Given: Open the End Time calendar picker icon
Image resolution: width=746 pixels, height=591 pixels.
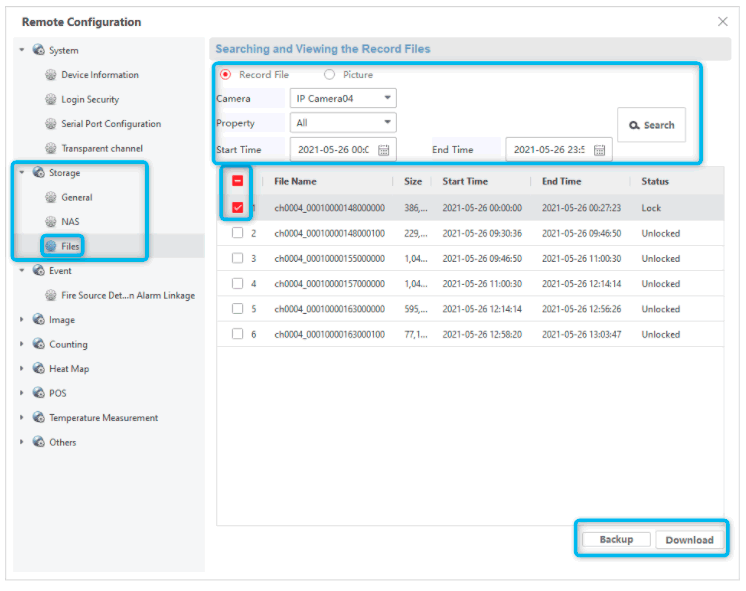Looking at the screenshot, I should [600, 150].
